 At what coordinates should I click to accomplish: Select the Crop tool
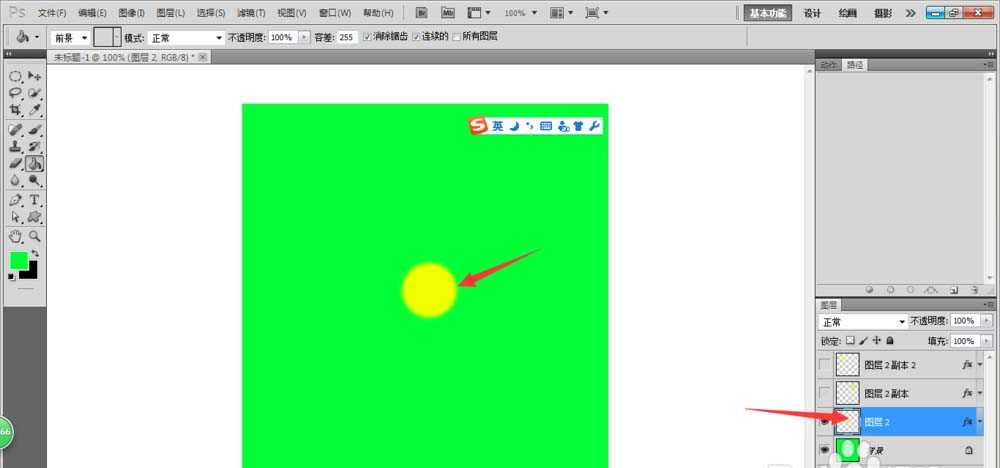coord(15,110)
